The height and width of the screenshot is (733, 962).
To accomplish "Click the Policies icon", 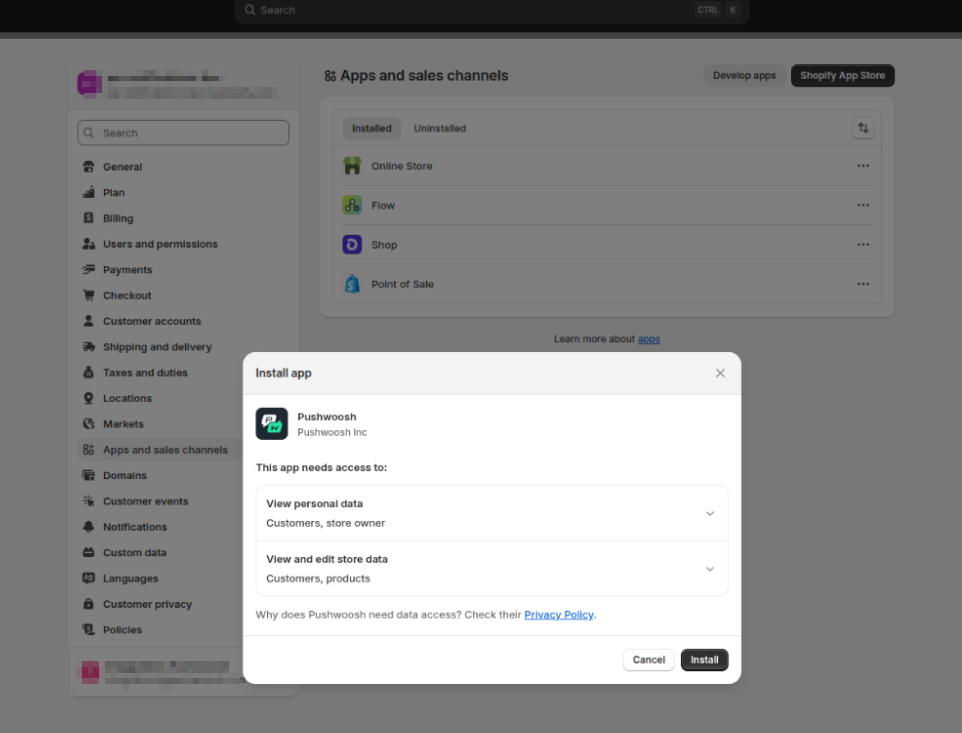I will point(88,630).
